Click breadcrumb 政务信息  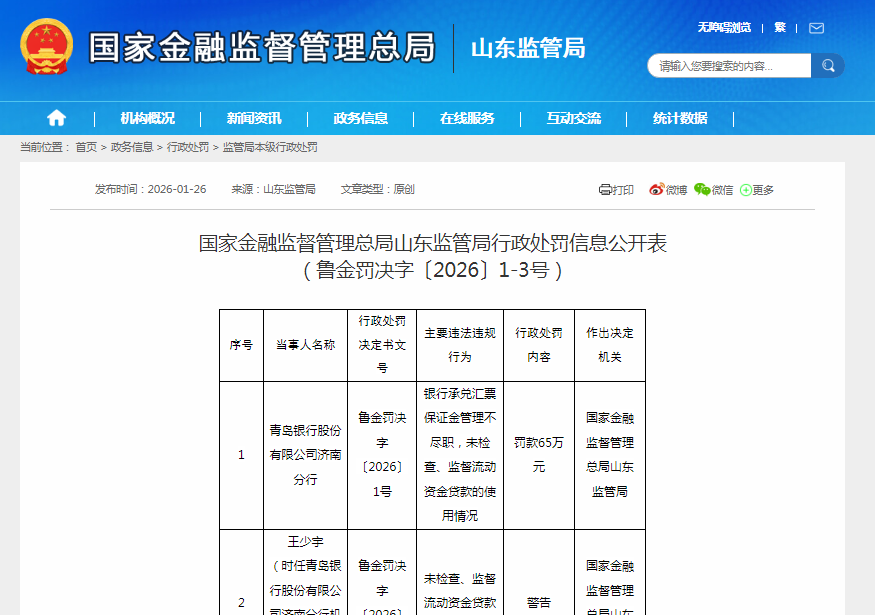tap(132, 147)
